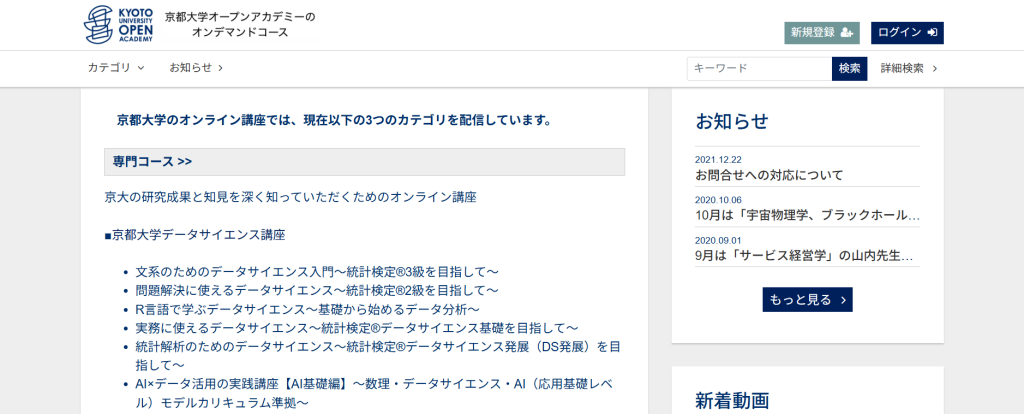Open AI×データ活用の実践講座 course link

(x=378, y=384)
